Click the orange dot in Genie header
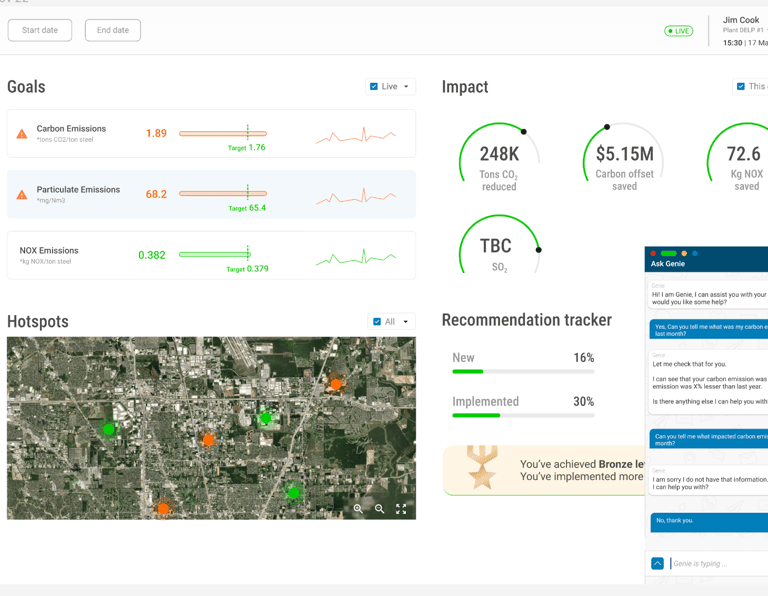The width and height of the screenshot is (768, 596). [684, 253]
